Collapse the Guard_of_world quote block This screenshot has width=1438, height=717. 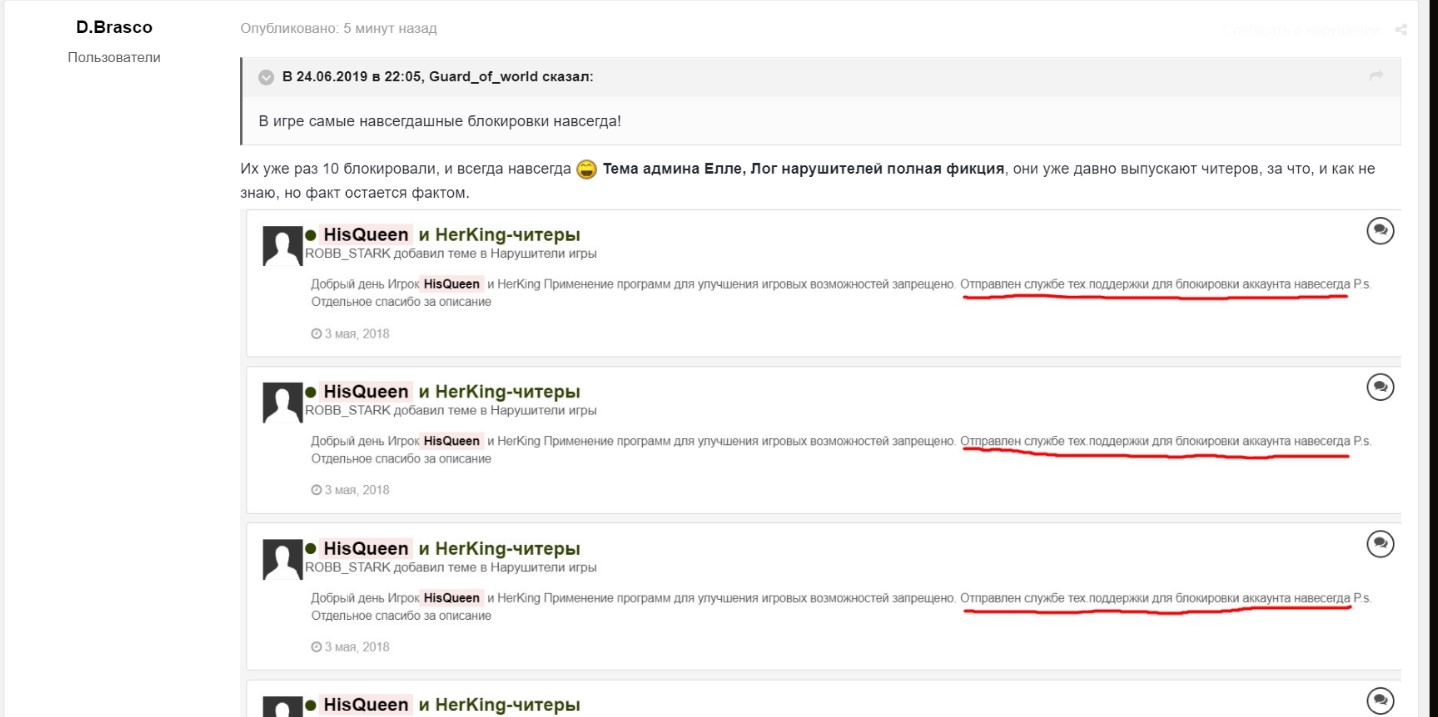click(266, 77)
